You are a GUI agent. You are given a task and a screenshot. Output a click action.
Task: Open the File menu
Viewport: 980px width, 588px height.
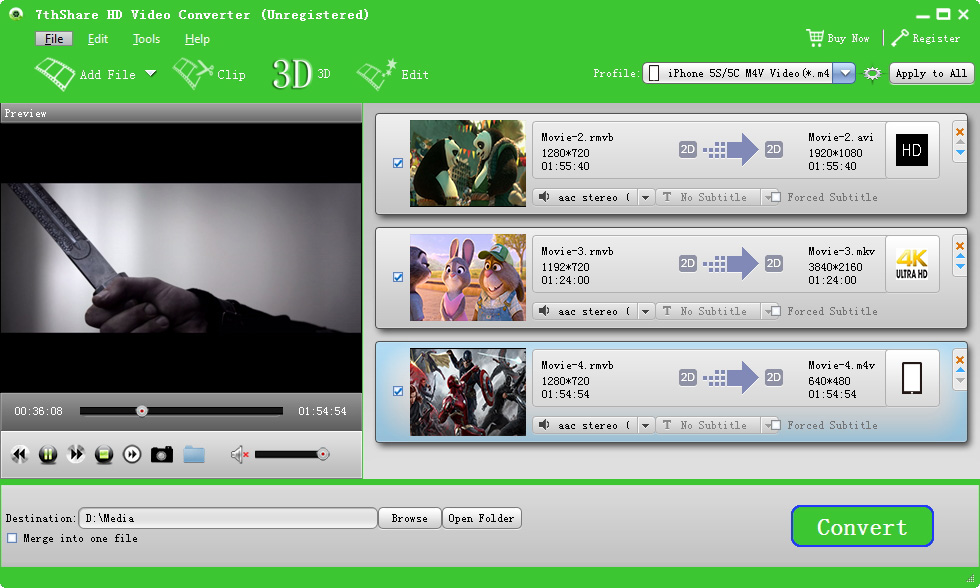tap(52, 38)
